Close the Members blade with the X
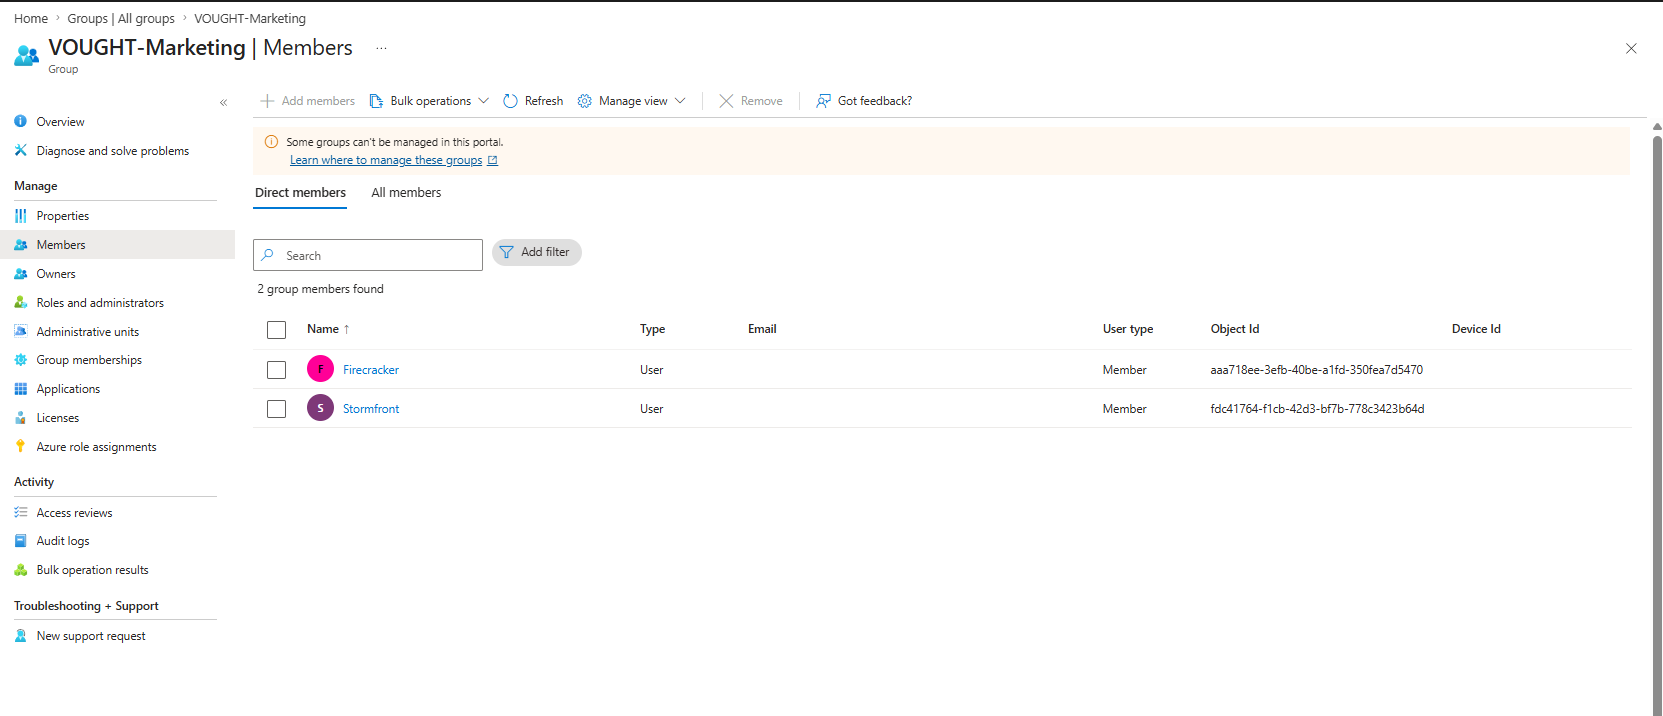Viewport: 1663px width, 716px height. coord(1631,48)
